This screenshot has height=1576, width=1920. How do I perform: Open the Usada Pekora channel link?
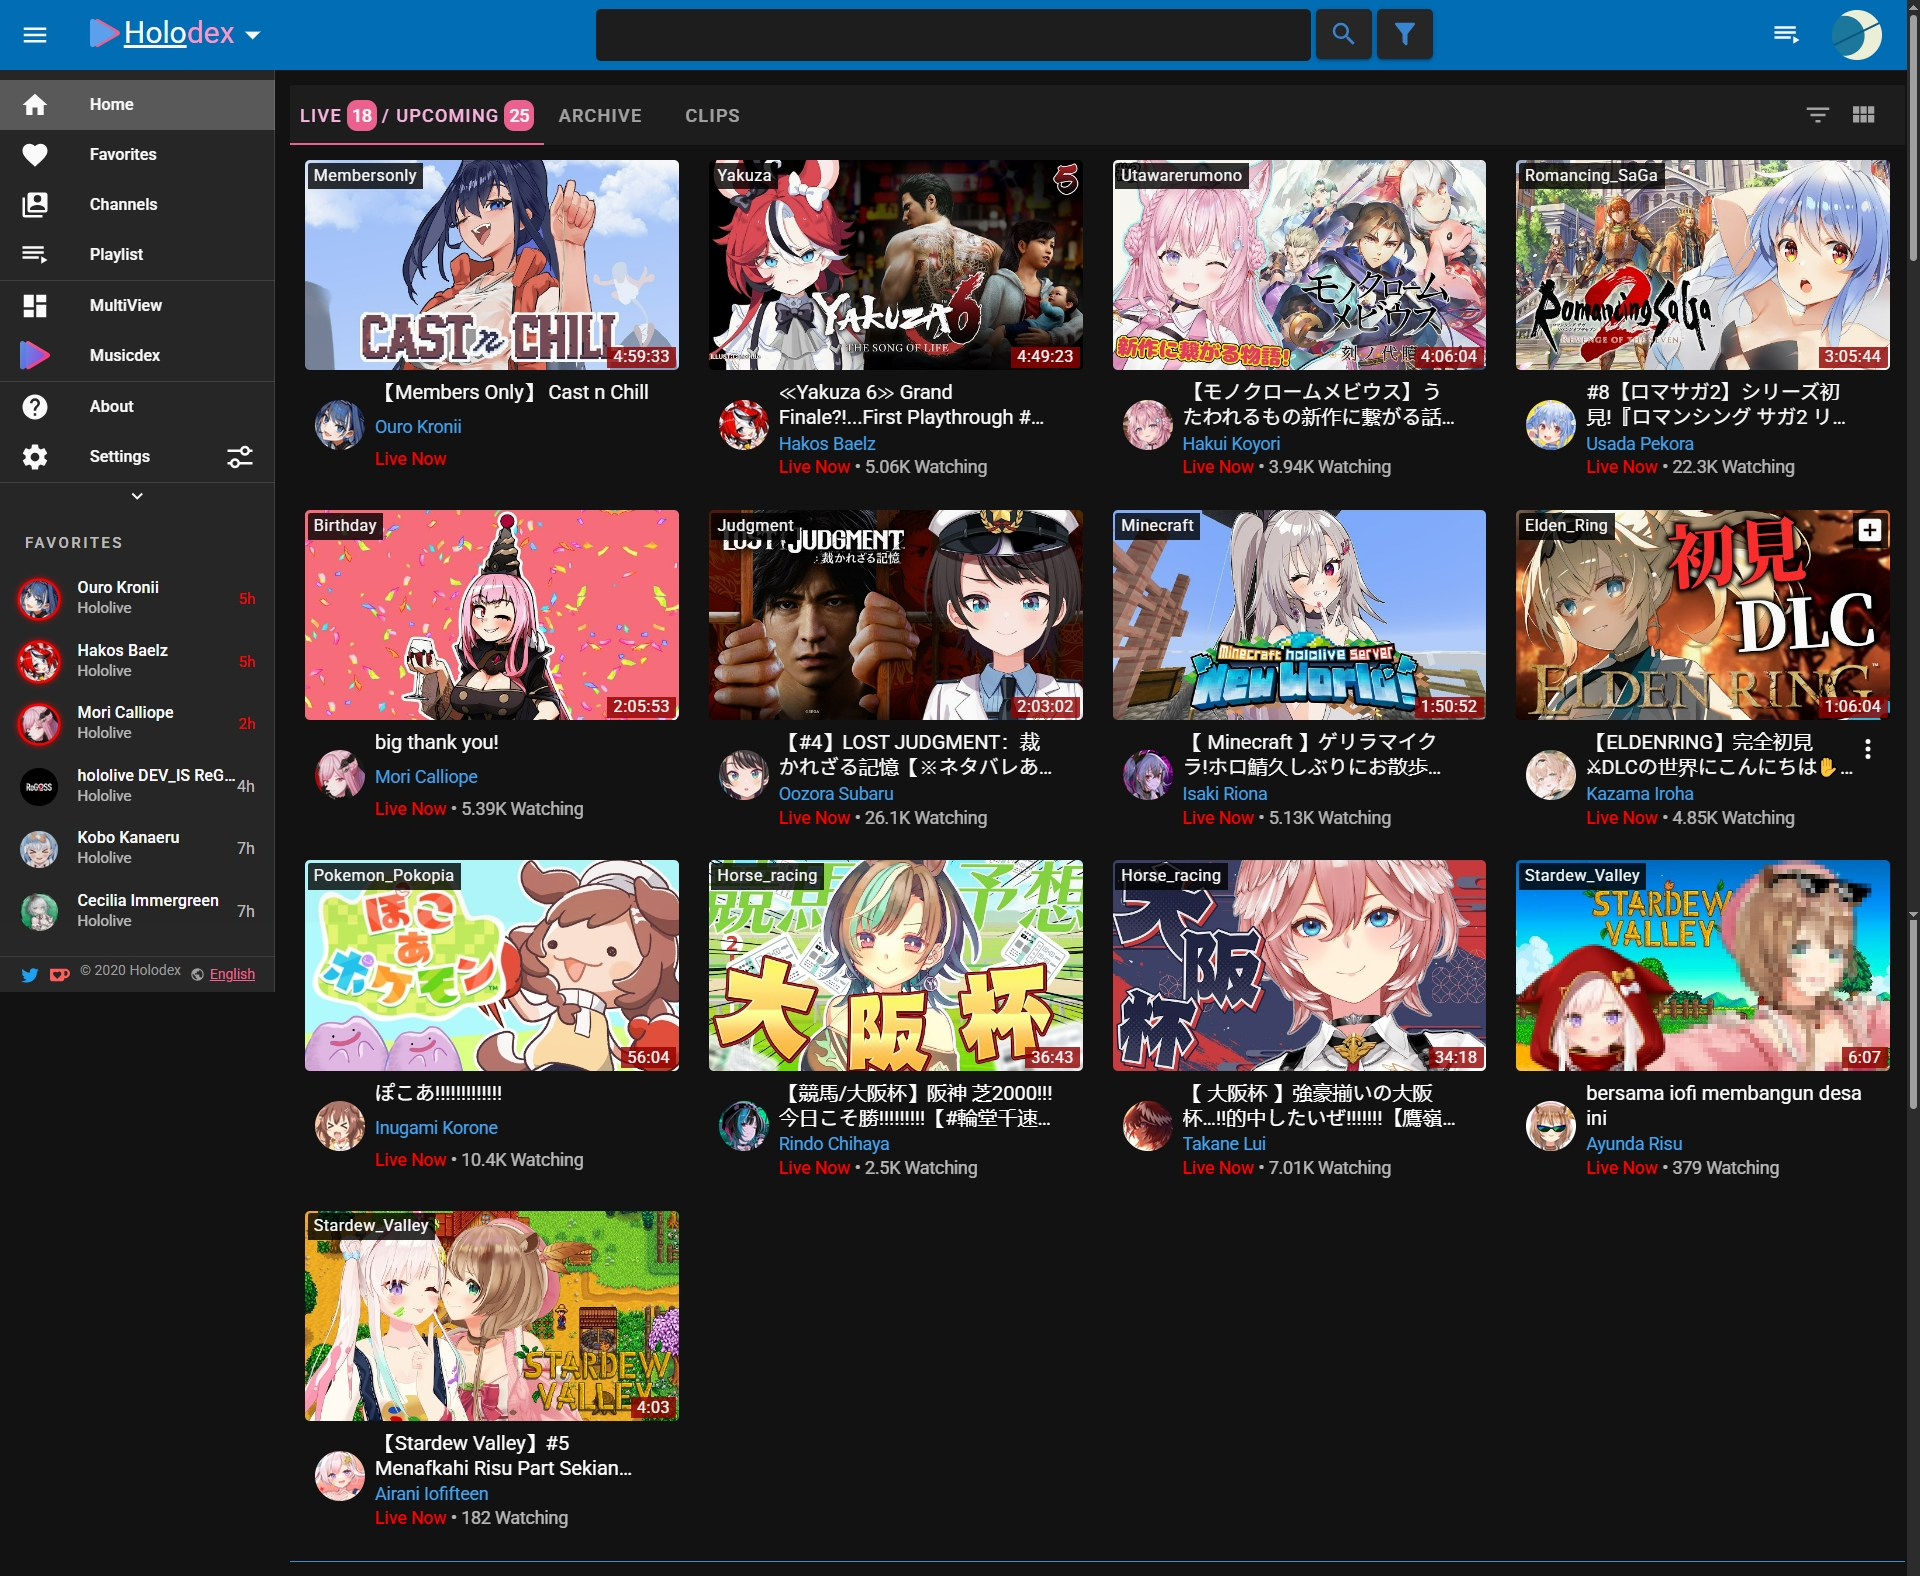(1639, 443)
